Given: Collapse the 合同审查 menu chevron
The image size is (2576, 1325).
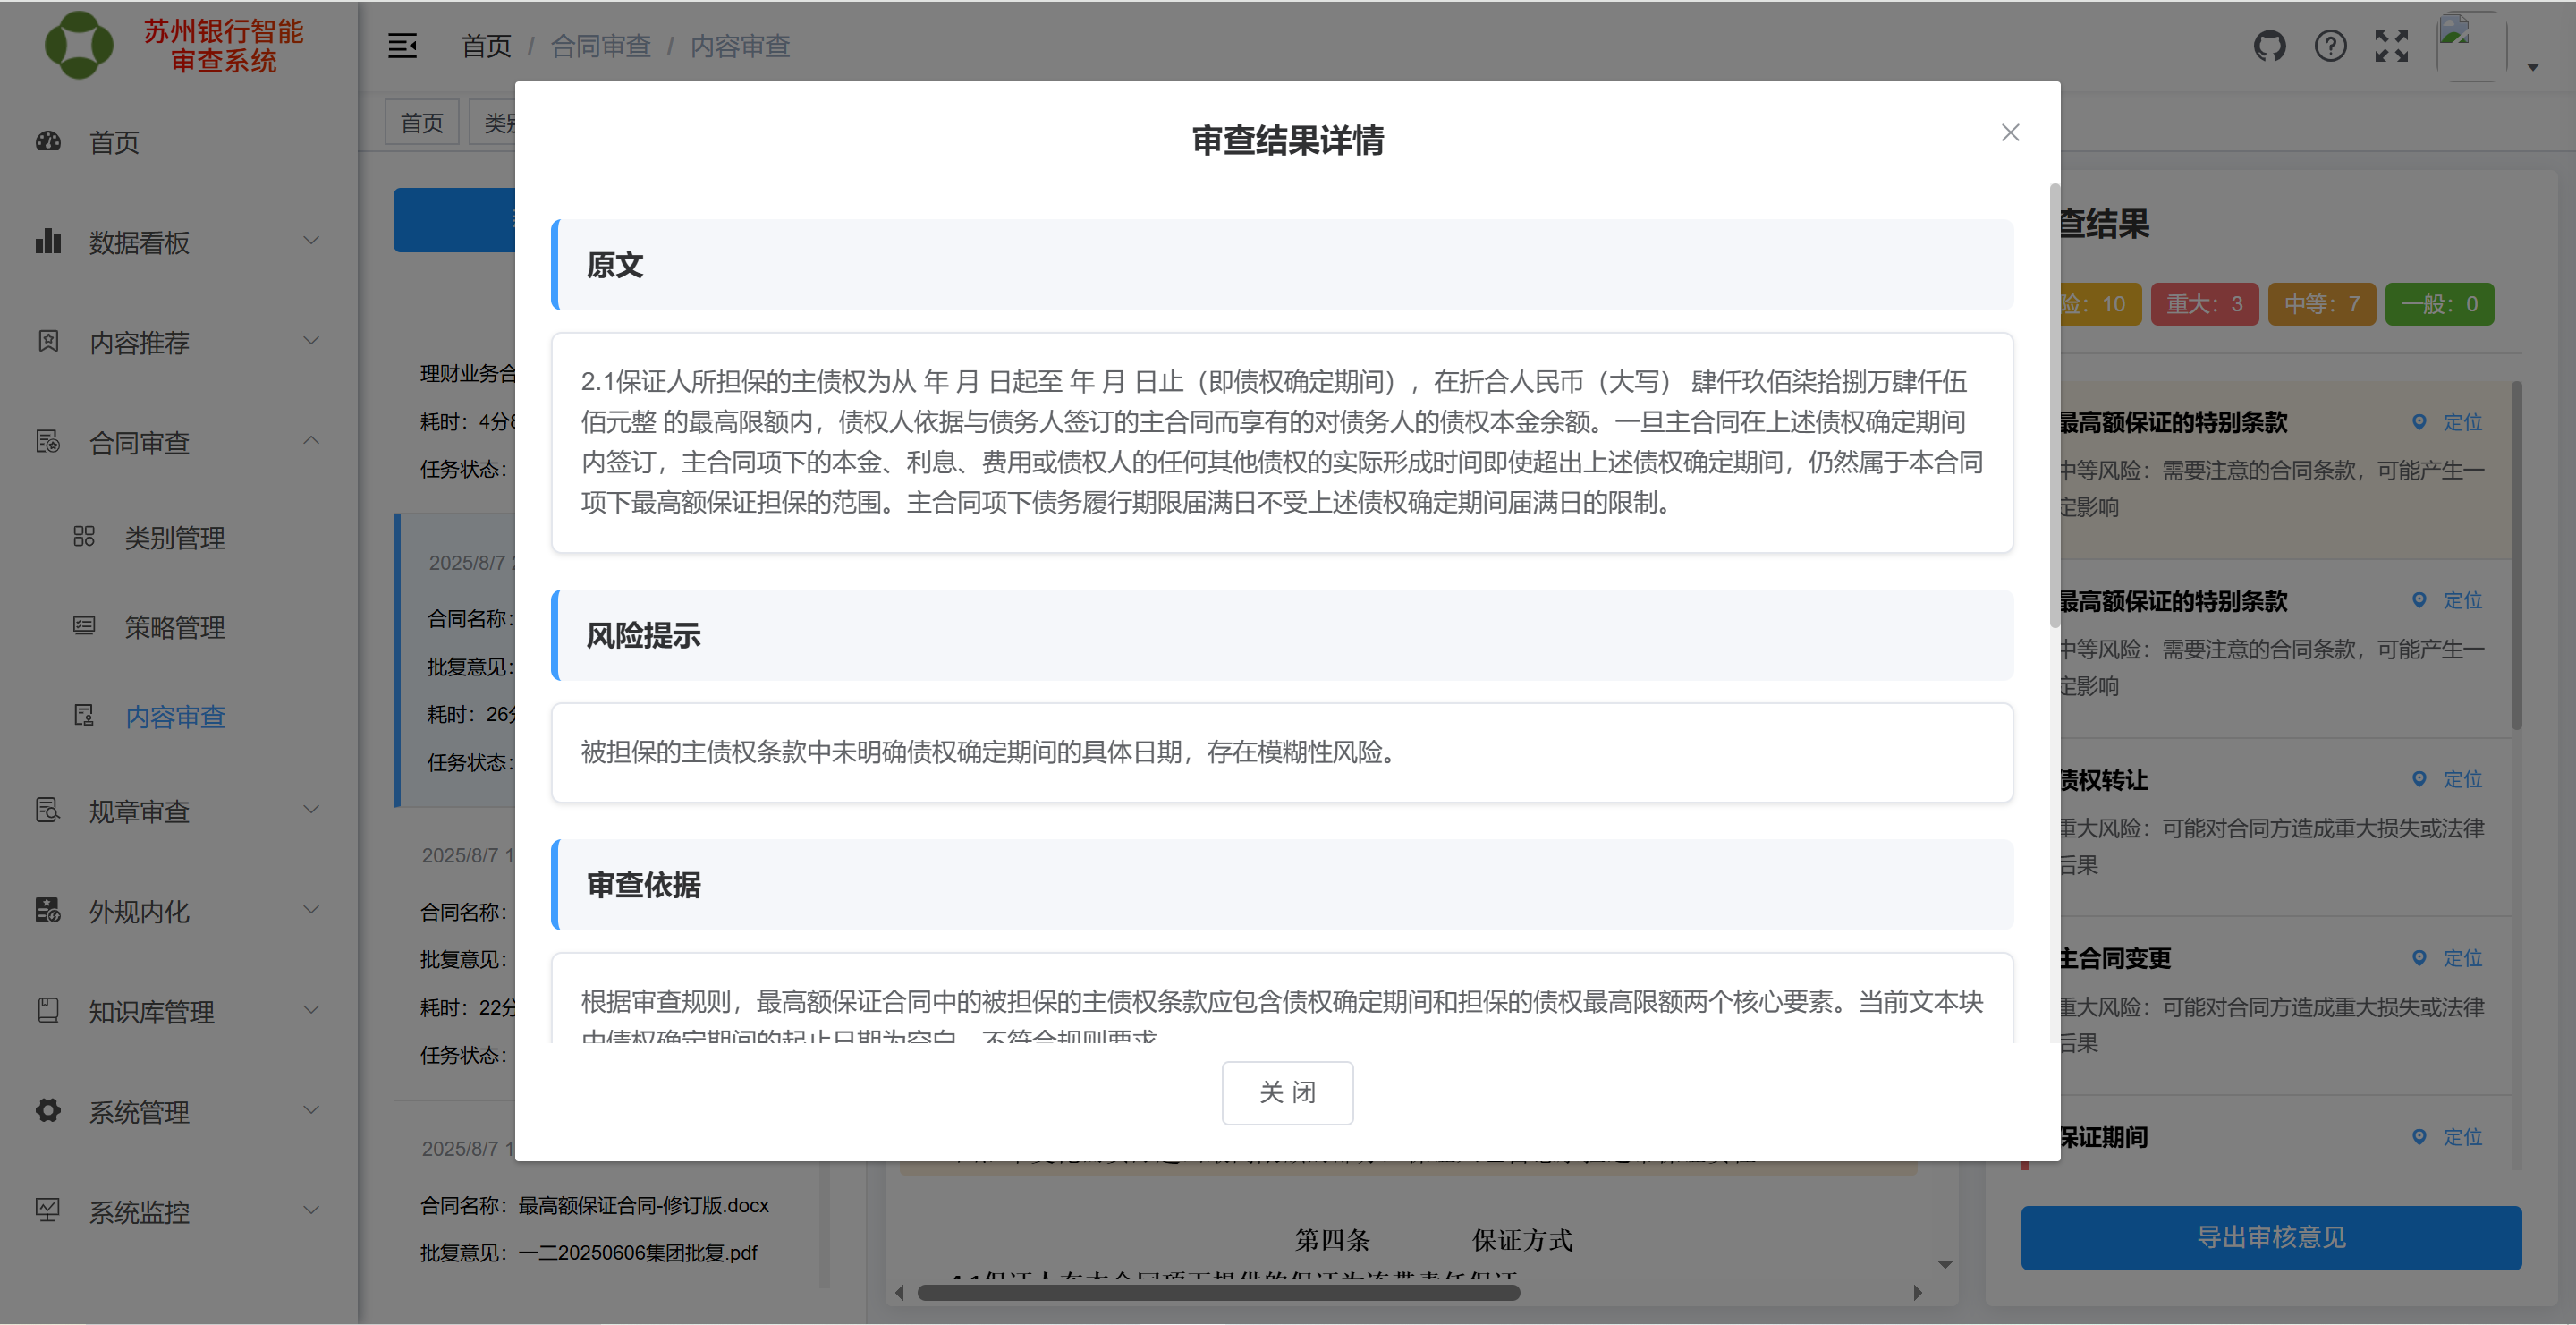Looking at the screenshot, I should tap(311, 441).
